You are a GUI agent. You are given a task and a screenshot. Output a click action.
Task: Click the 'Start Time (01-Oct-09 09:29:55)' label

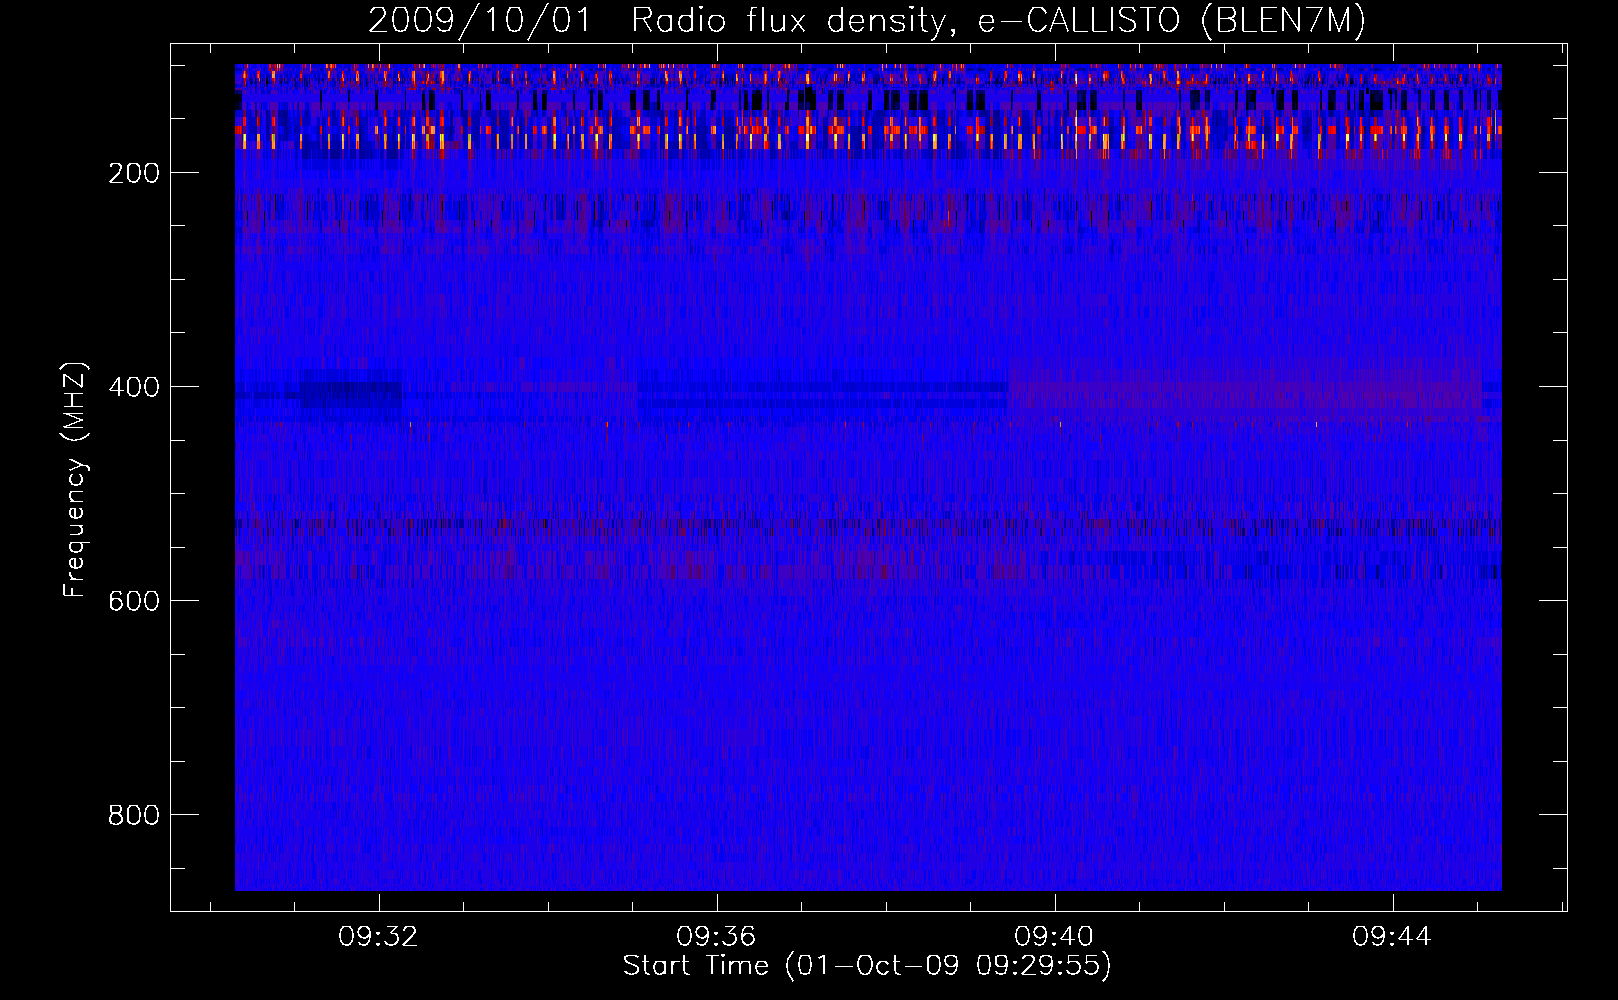click(867, 966)
